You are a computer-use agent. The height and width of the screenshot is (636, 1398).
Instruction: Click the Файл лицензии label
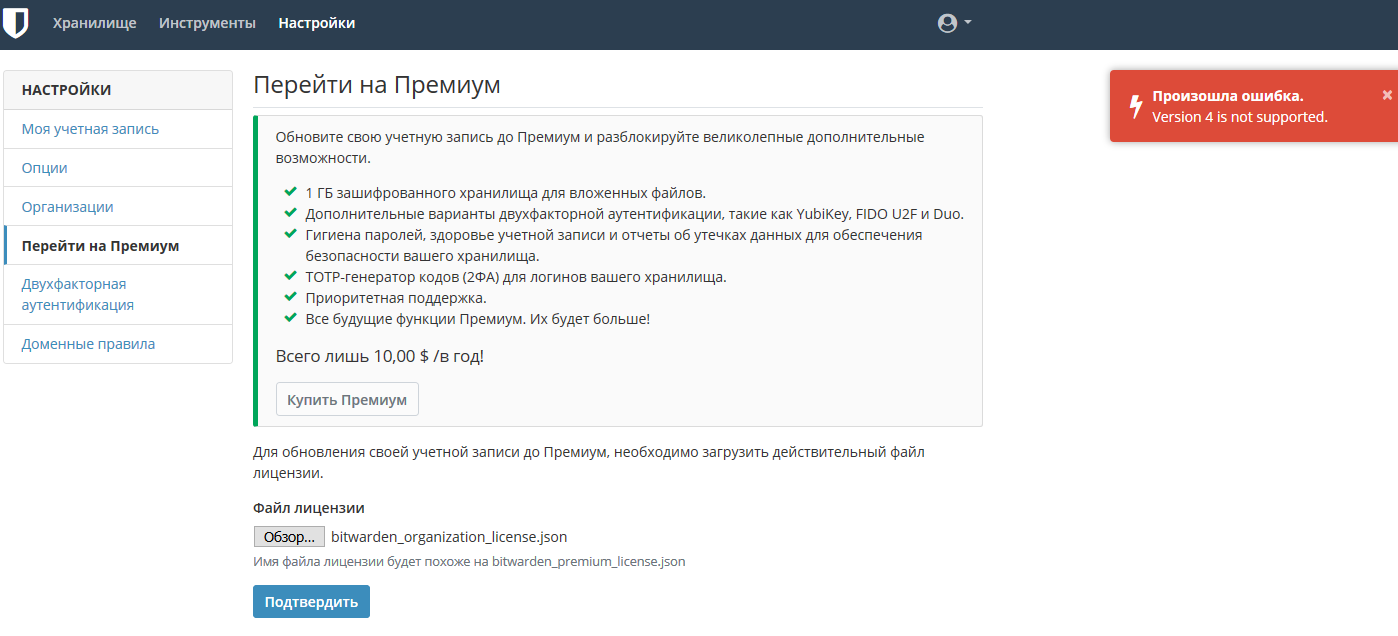(309, 508)
